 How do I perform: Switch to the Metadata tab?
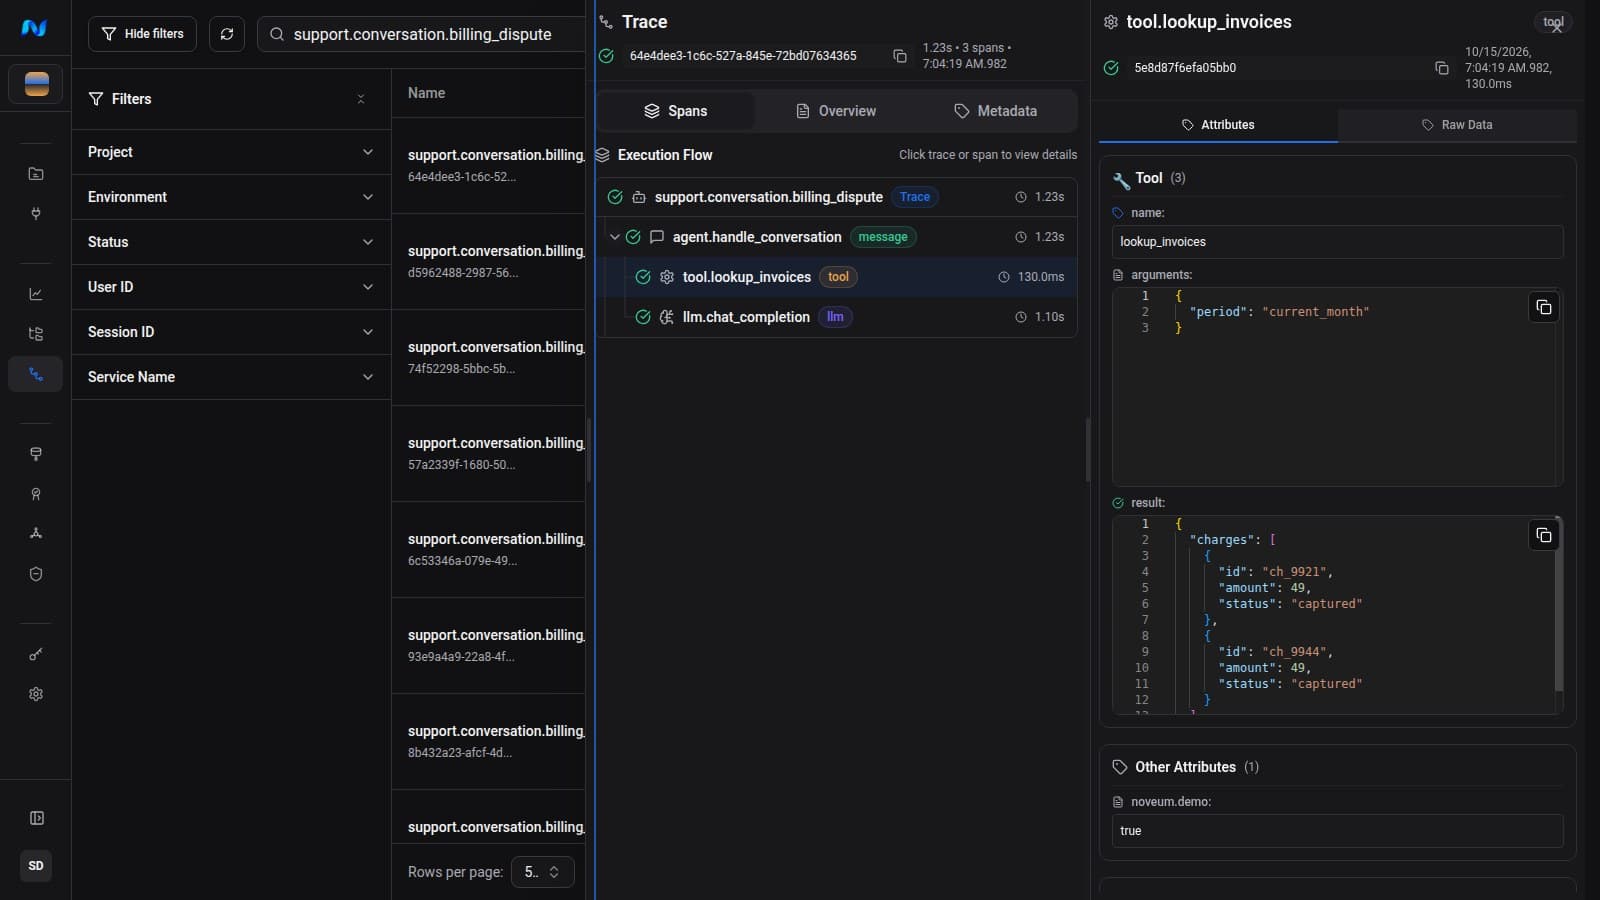pyautogui.click(x=996, y=111)
